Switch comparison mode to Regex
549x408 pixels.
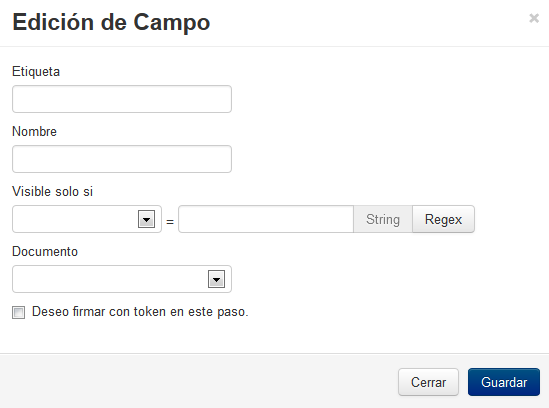point(443,219)
